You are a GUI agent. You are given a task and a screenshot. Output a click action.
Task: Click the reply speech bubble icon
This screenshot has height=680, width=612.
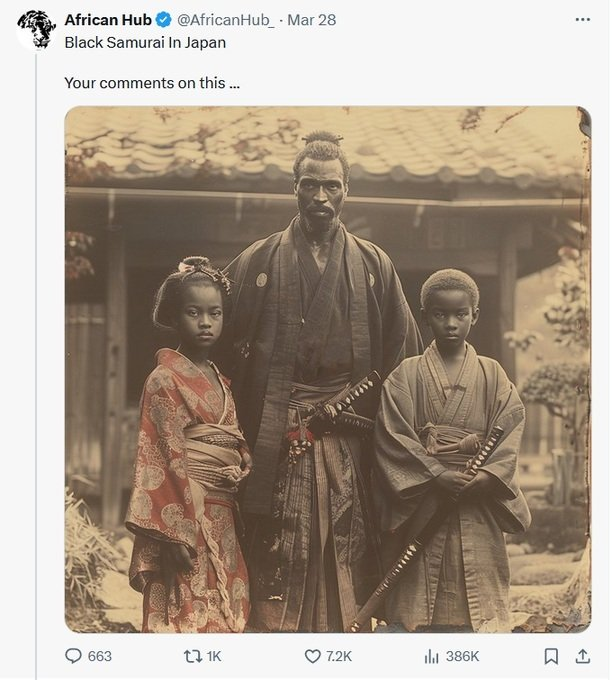tap(73, 656)
